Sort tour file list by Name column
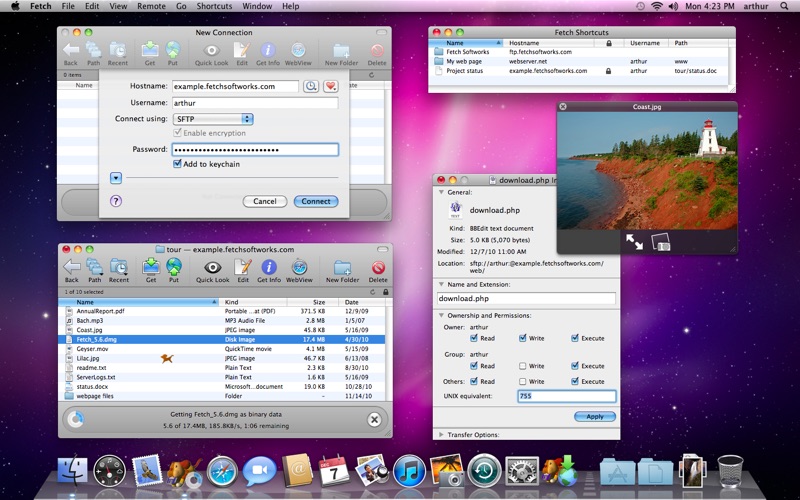Screen dimensions: 800x500 point(139,302)
